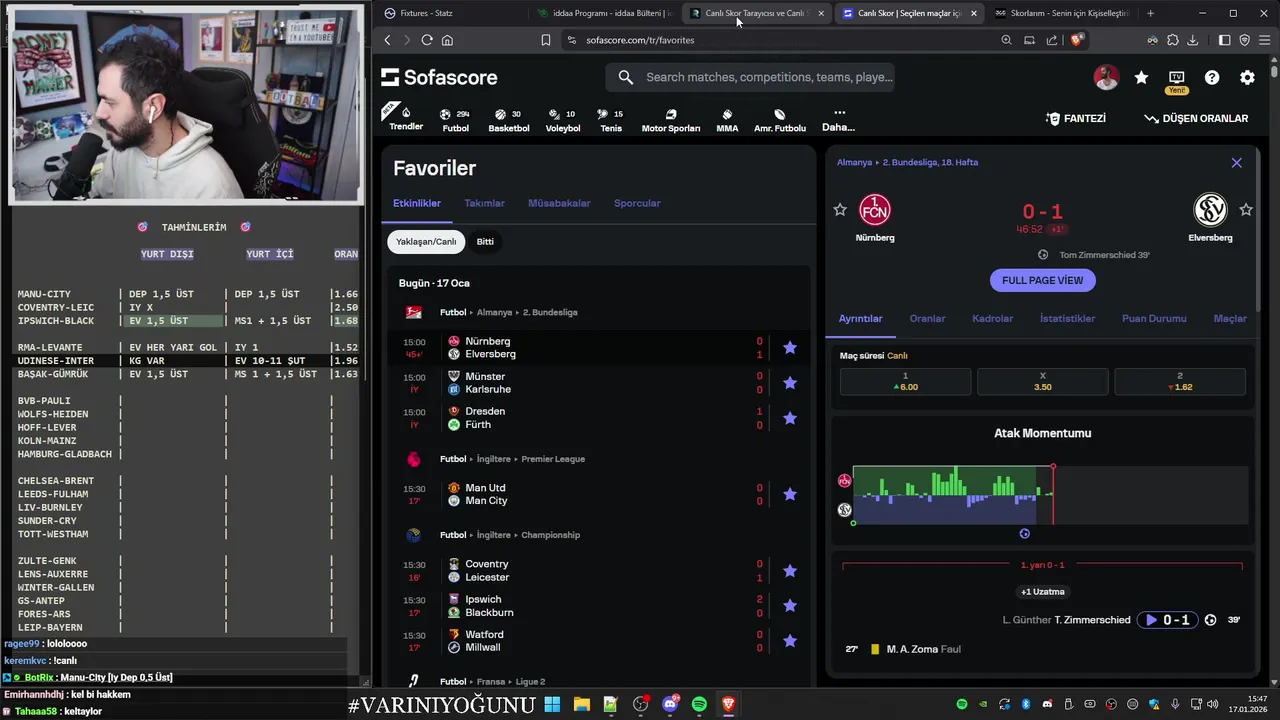Unfavorite the Nürnberg-Elversberg match star
1280x720 pixels.
click(790, 348)
